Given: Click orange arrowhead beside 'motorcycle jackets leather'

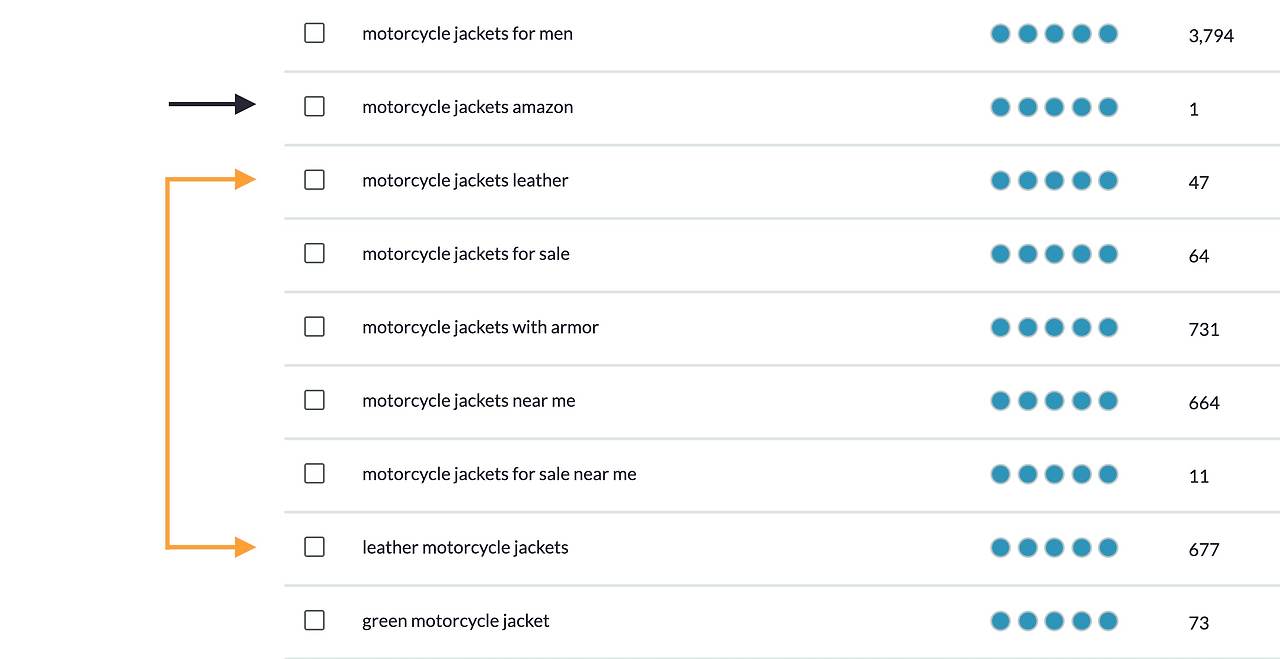Looking at the screenshot, I should click(245, 179).
